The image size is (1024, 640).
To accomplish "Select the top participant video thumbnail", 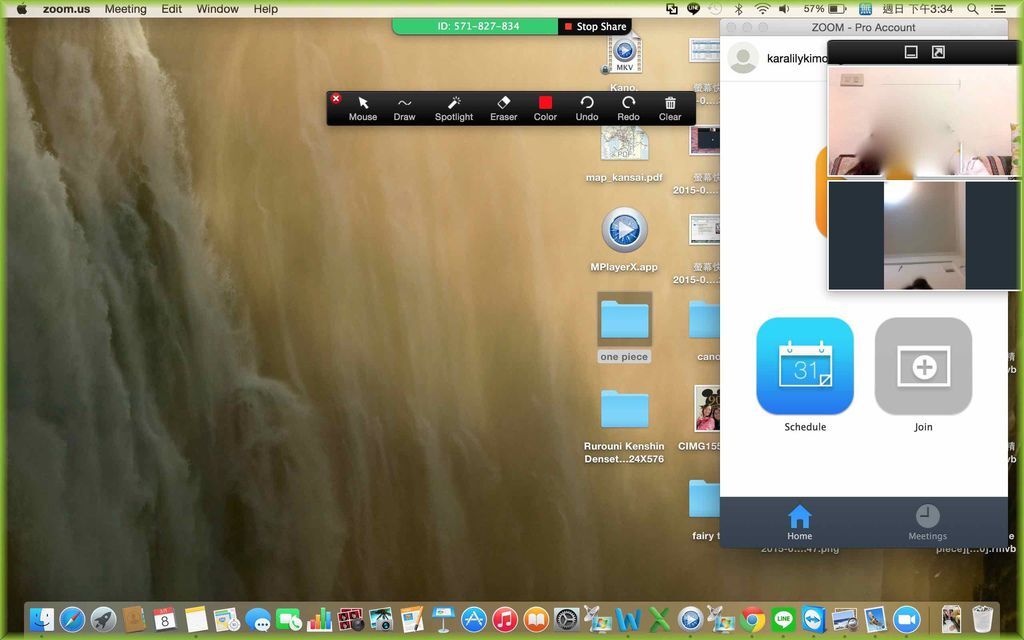I will (923, 121).
